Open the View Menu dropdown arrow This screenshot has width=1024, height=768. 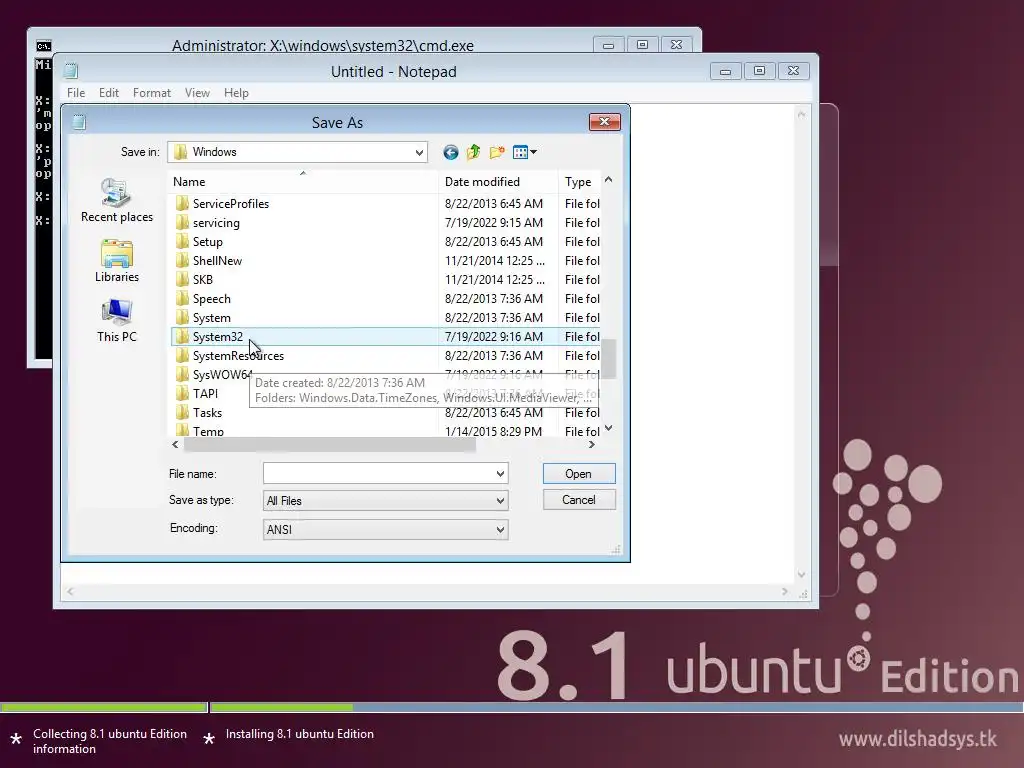coord(534,152)
